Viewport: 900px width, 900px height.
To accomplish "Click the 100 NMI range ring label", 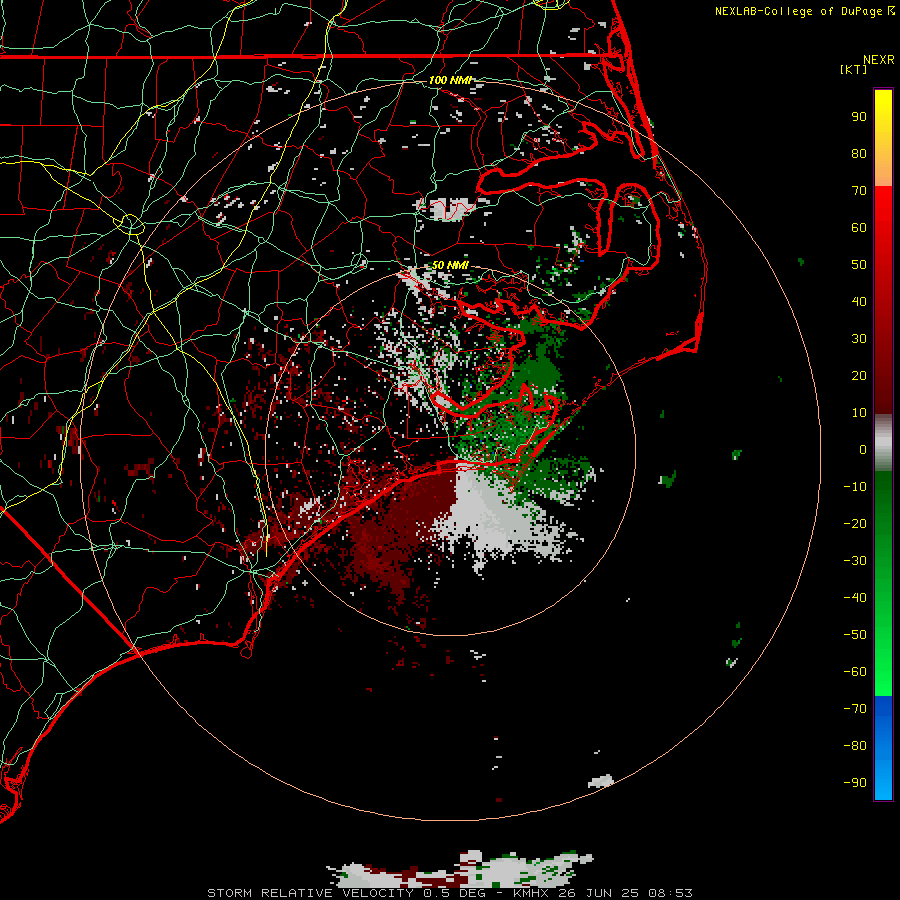I will (450, 80).
